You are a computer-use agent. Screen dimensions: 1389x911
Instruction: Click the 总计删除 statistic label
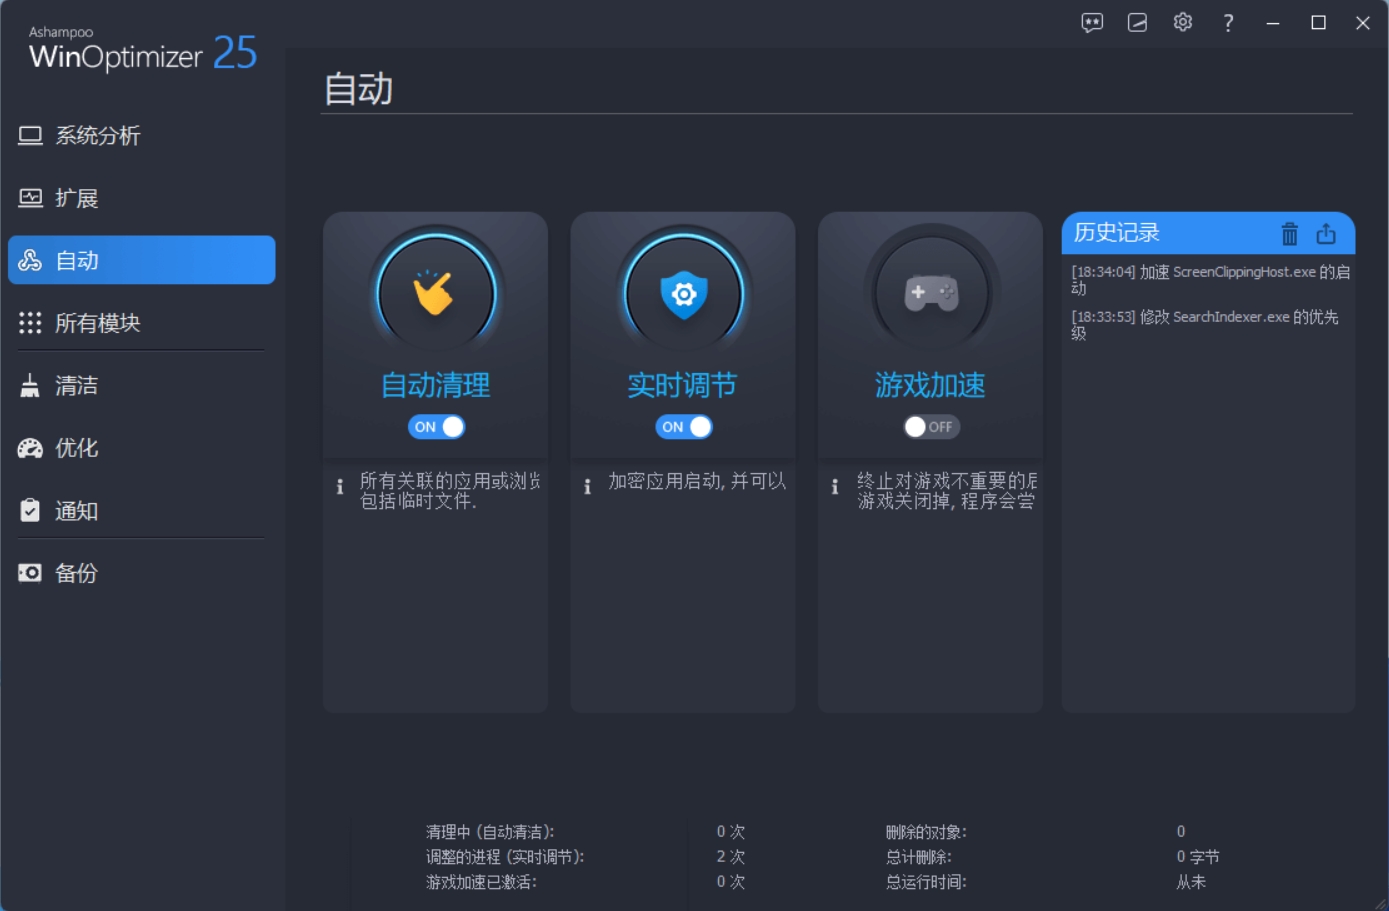tap(918, 857)
